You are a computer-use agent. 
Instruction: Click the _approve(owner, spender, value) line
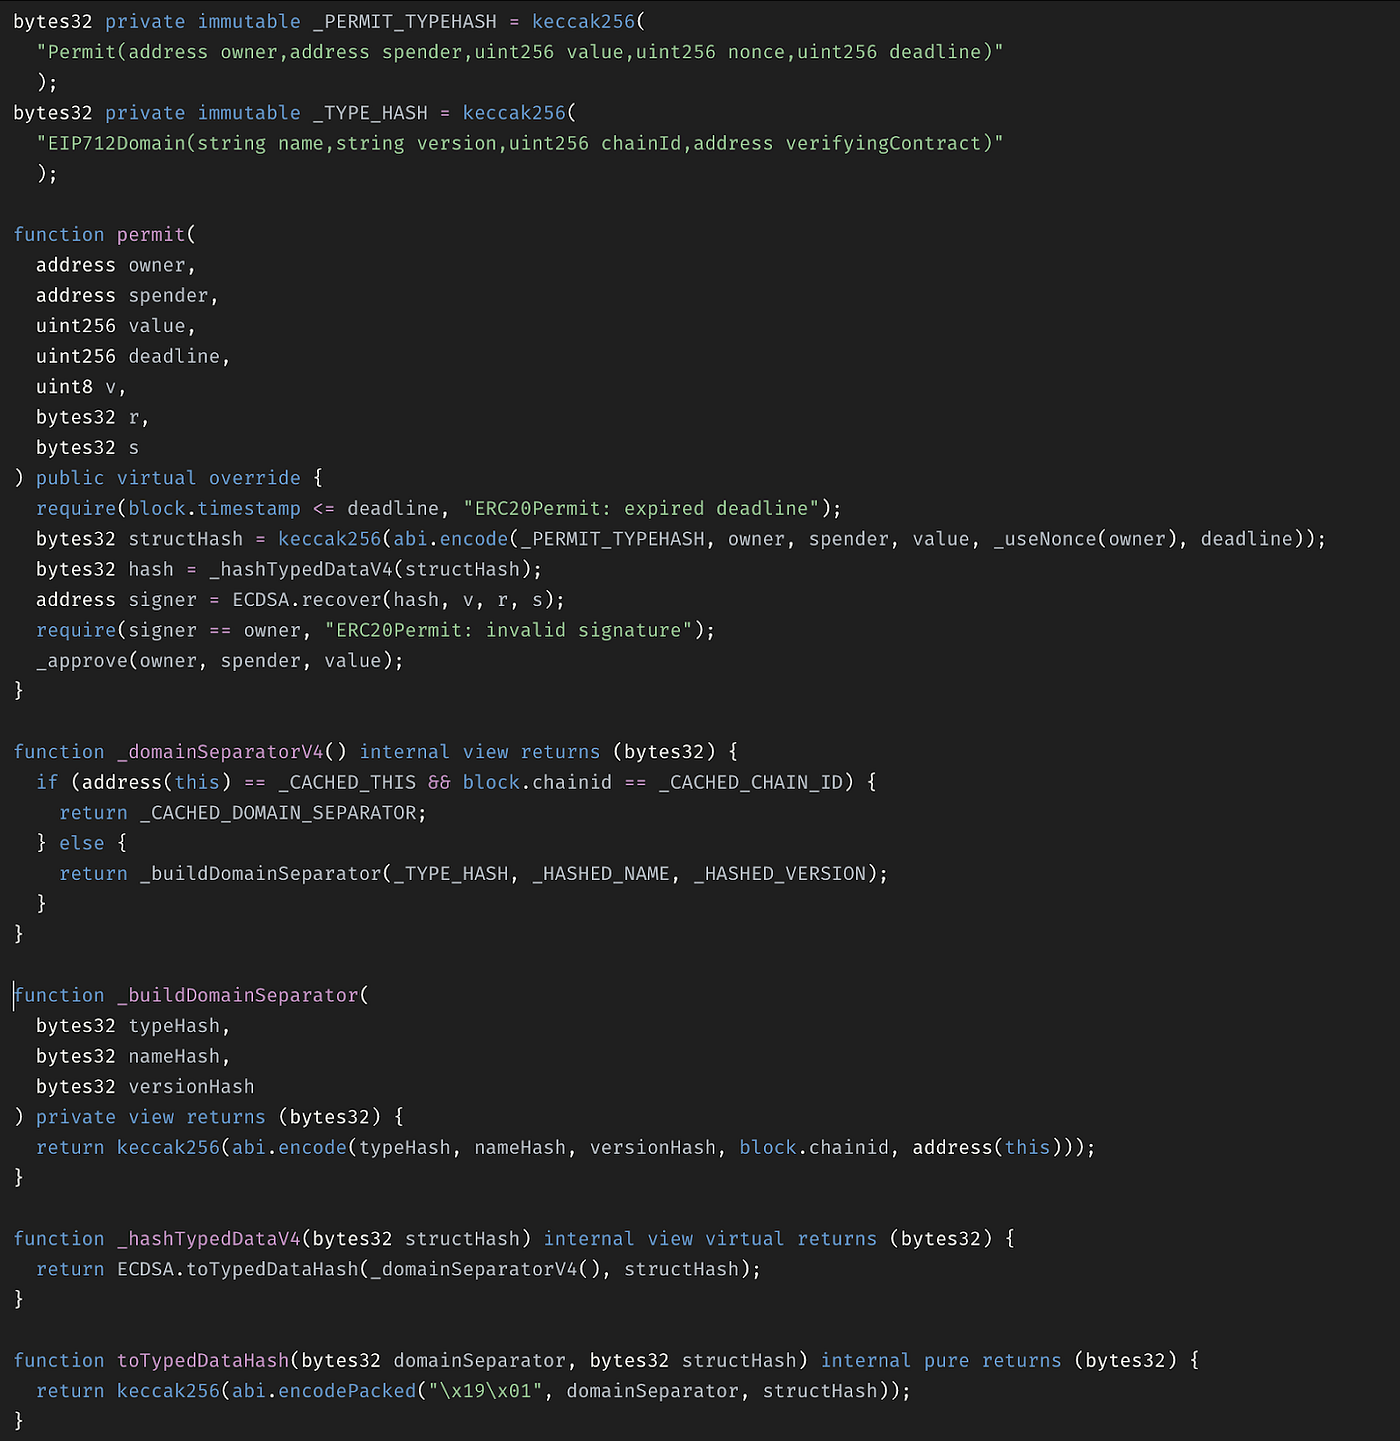(220, 661)
